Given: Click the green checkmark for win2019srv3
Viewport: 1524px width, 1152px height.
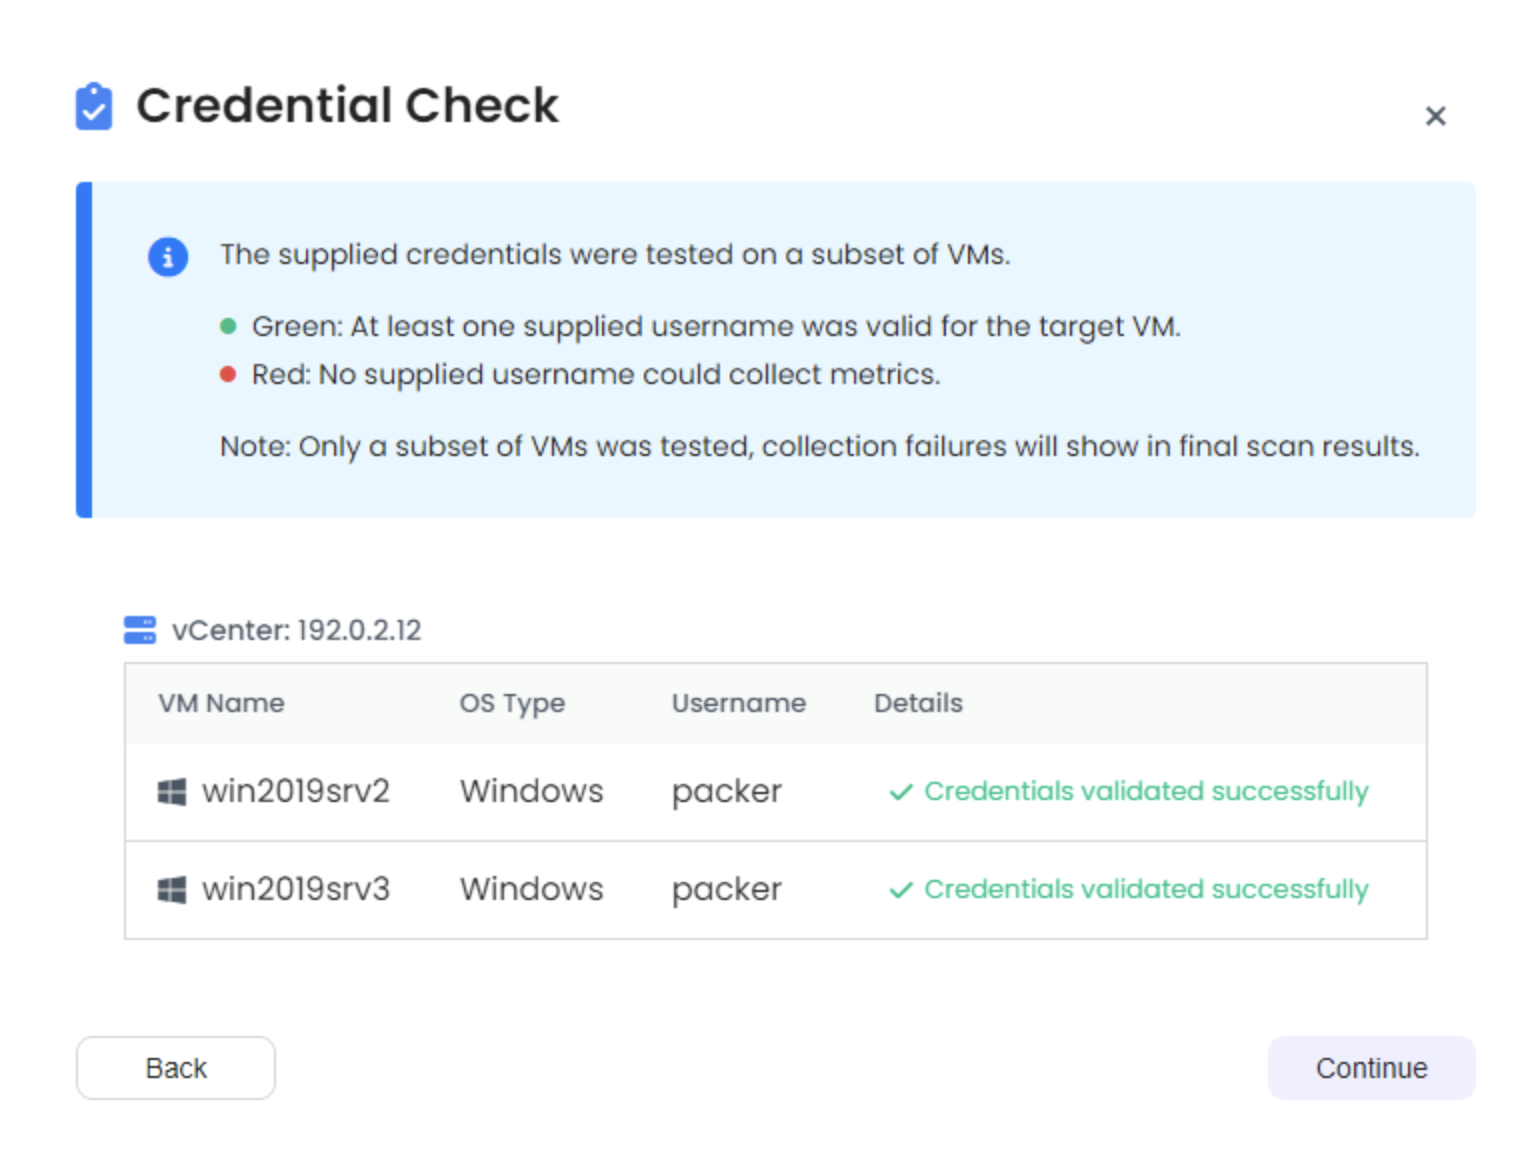Looking at the screenshot, I should (901, 890).
